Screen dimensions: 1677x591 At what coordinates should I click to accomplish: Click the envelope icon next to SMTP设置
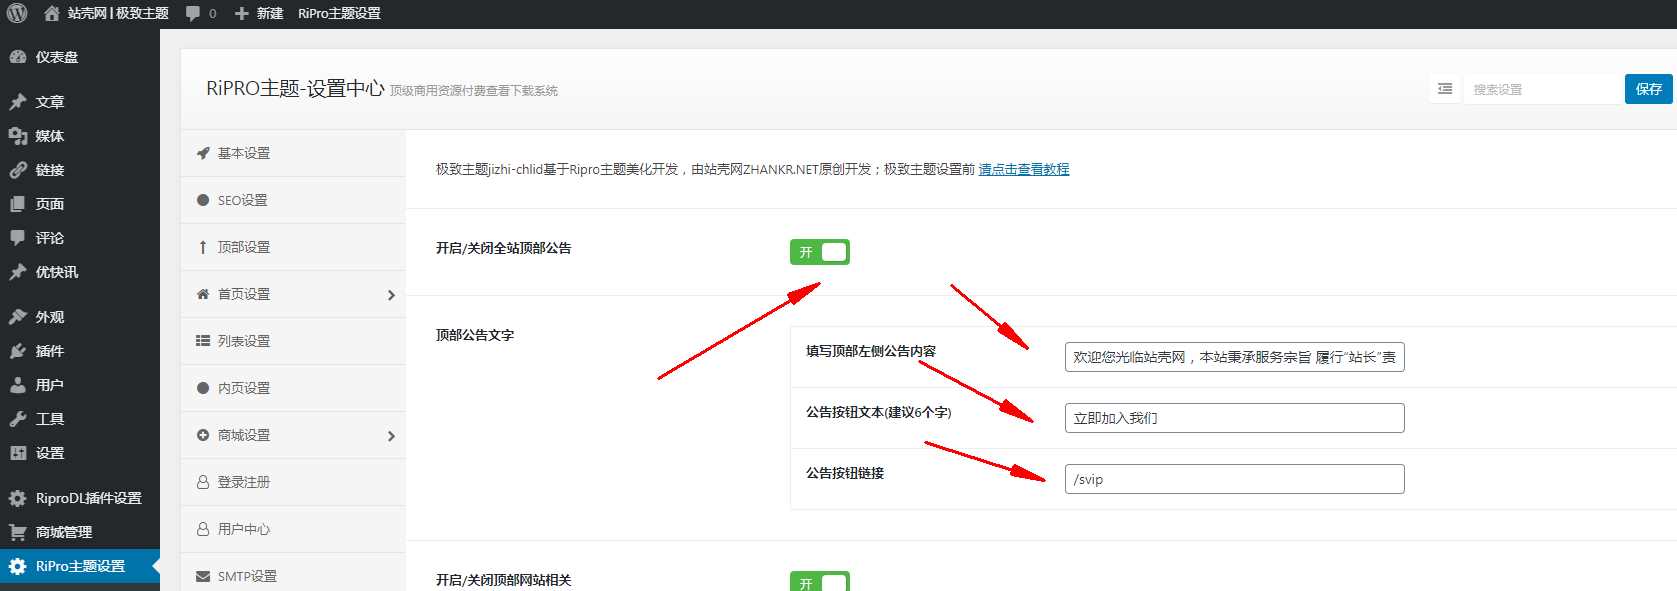tap(203, 576)
